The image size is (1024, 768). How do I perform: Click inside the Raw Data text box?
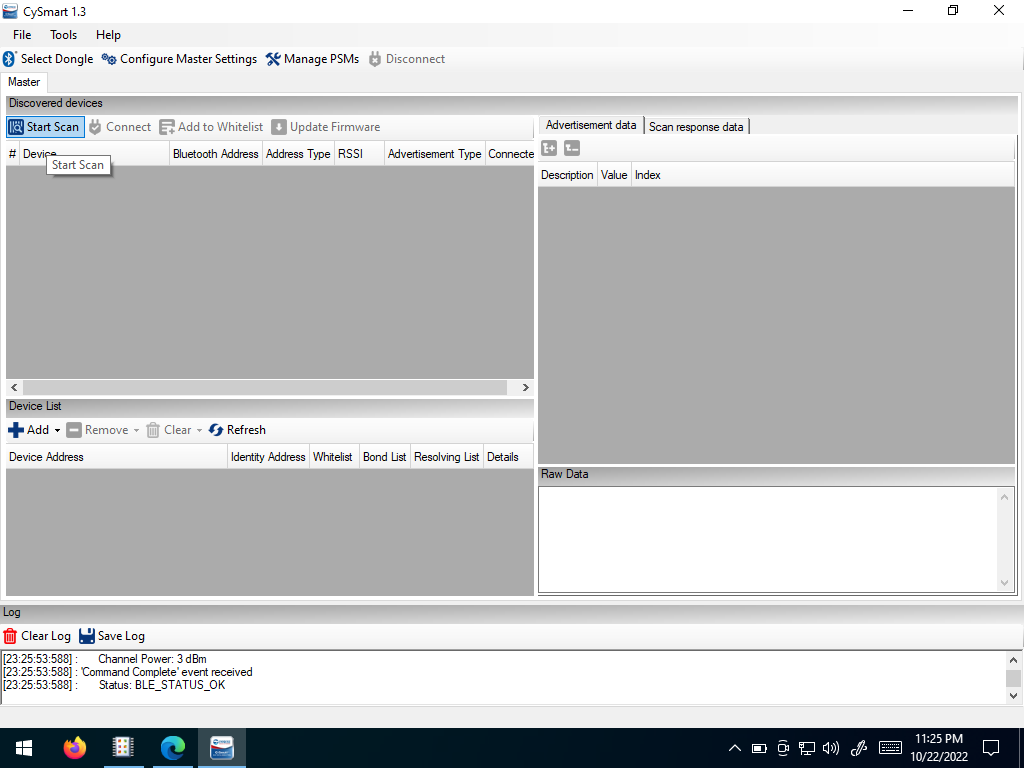click(x=769, y=539)
